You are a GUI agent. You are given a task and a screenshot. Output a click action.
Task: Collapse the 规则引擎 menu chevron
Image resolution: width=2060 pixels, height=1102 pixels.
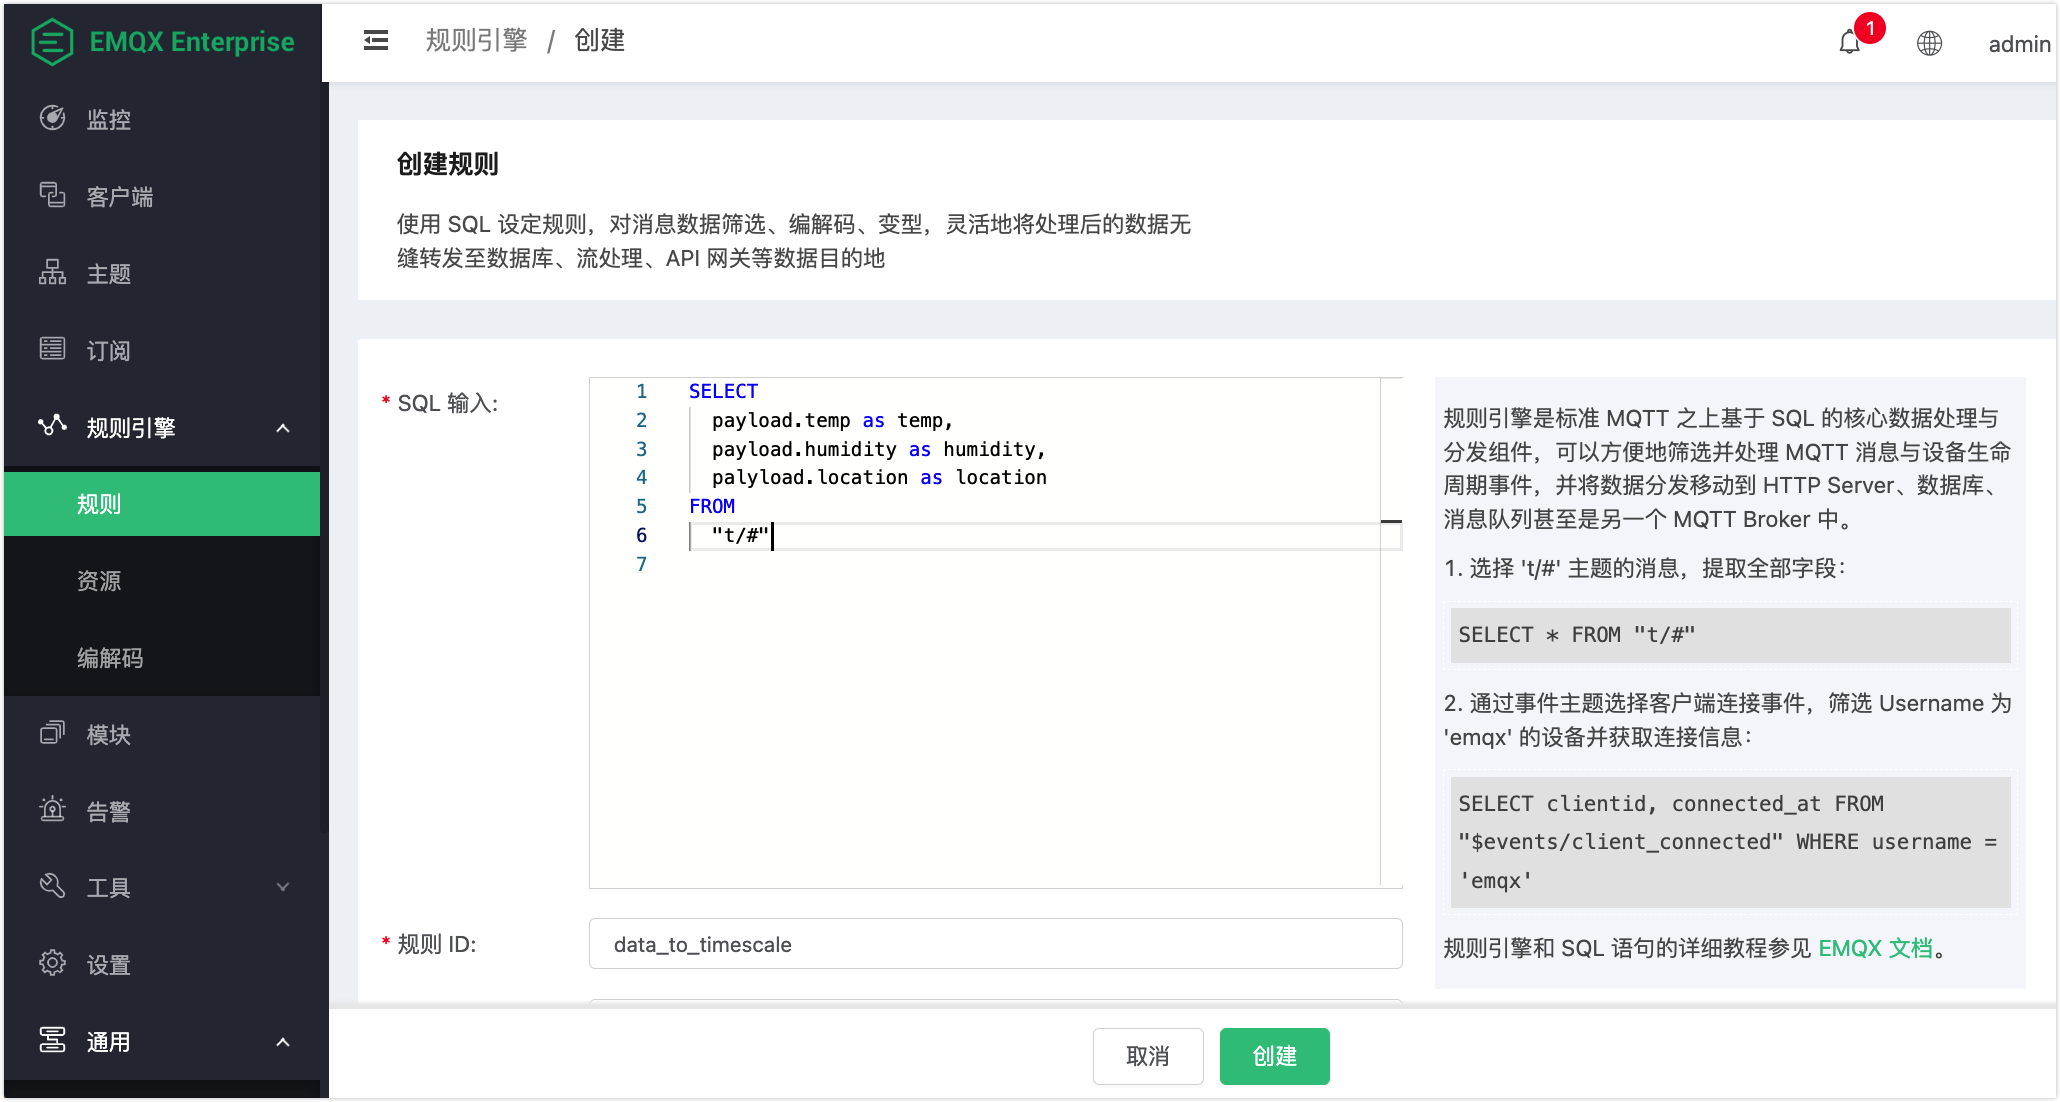click(x=283, y=428)
